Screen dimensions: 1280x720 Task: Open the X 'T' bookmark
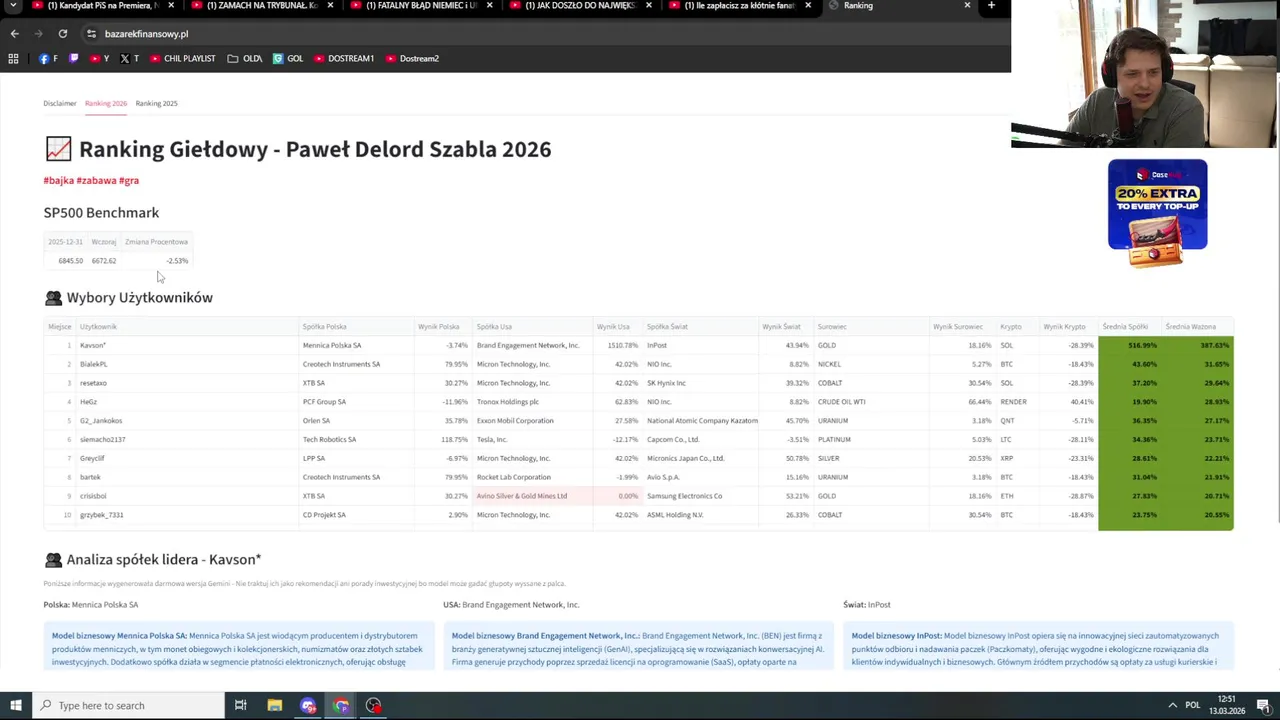(129, 59)
